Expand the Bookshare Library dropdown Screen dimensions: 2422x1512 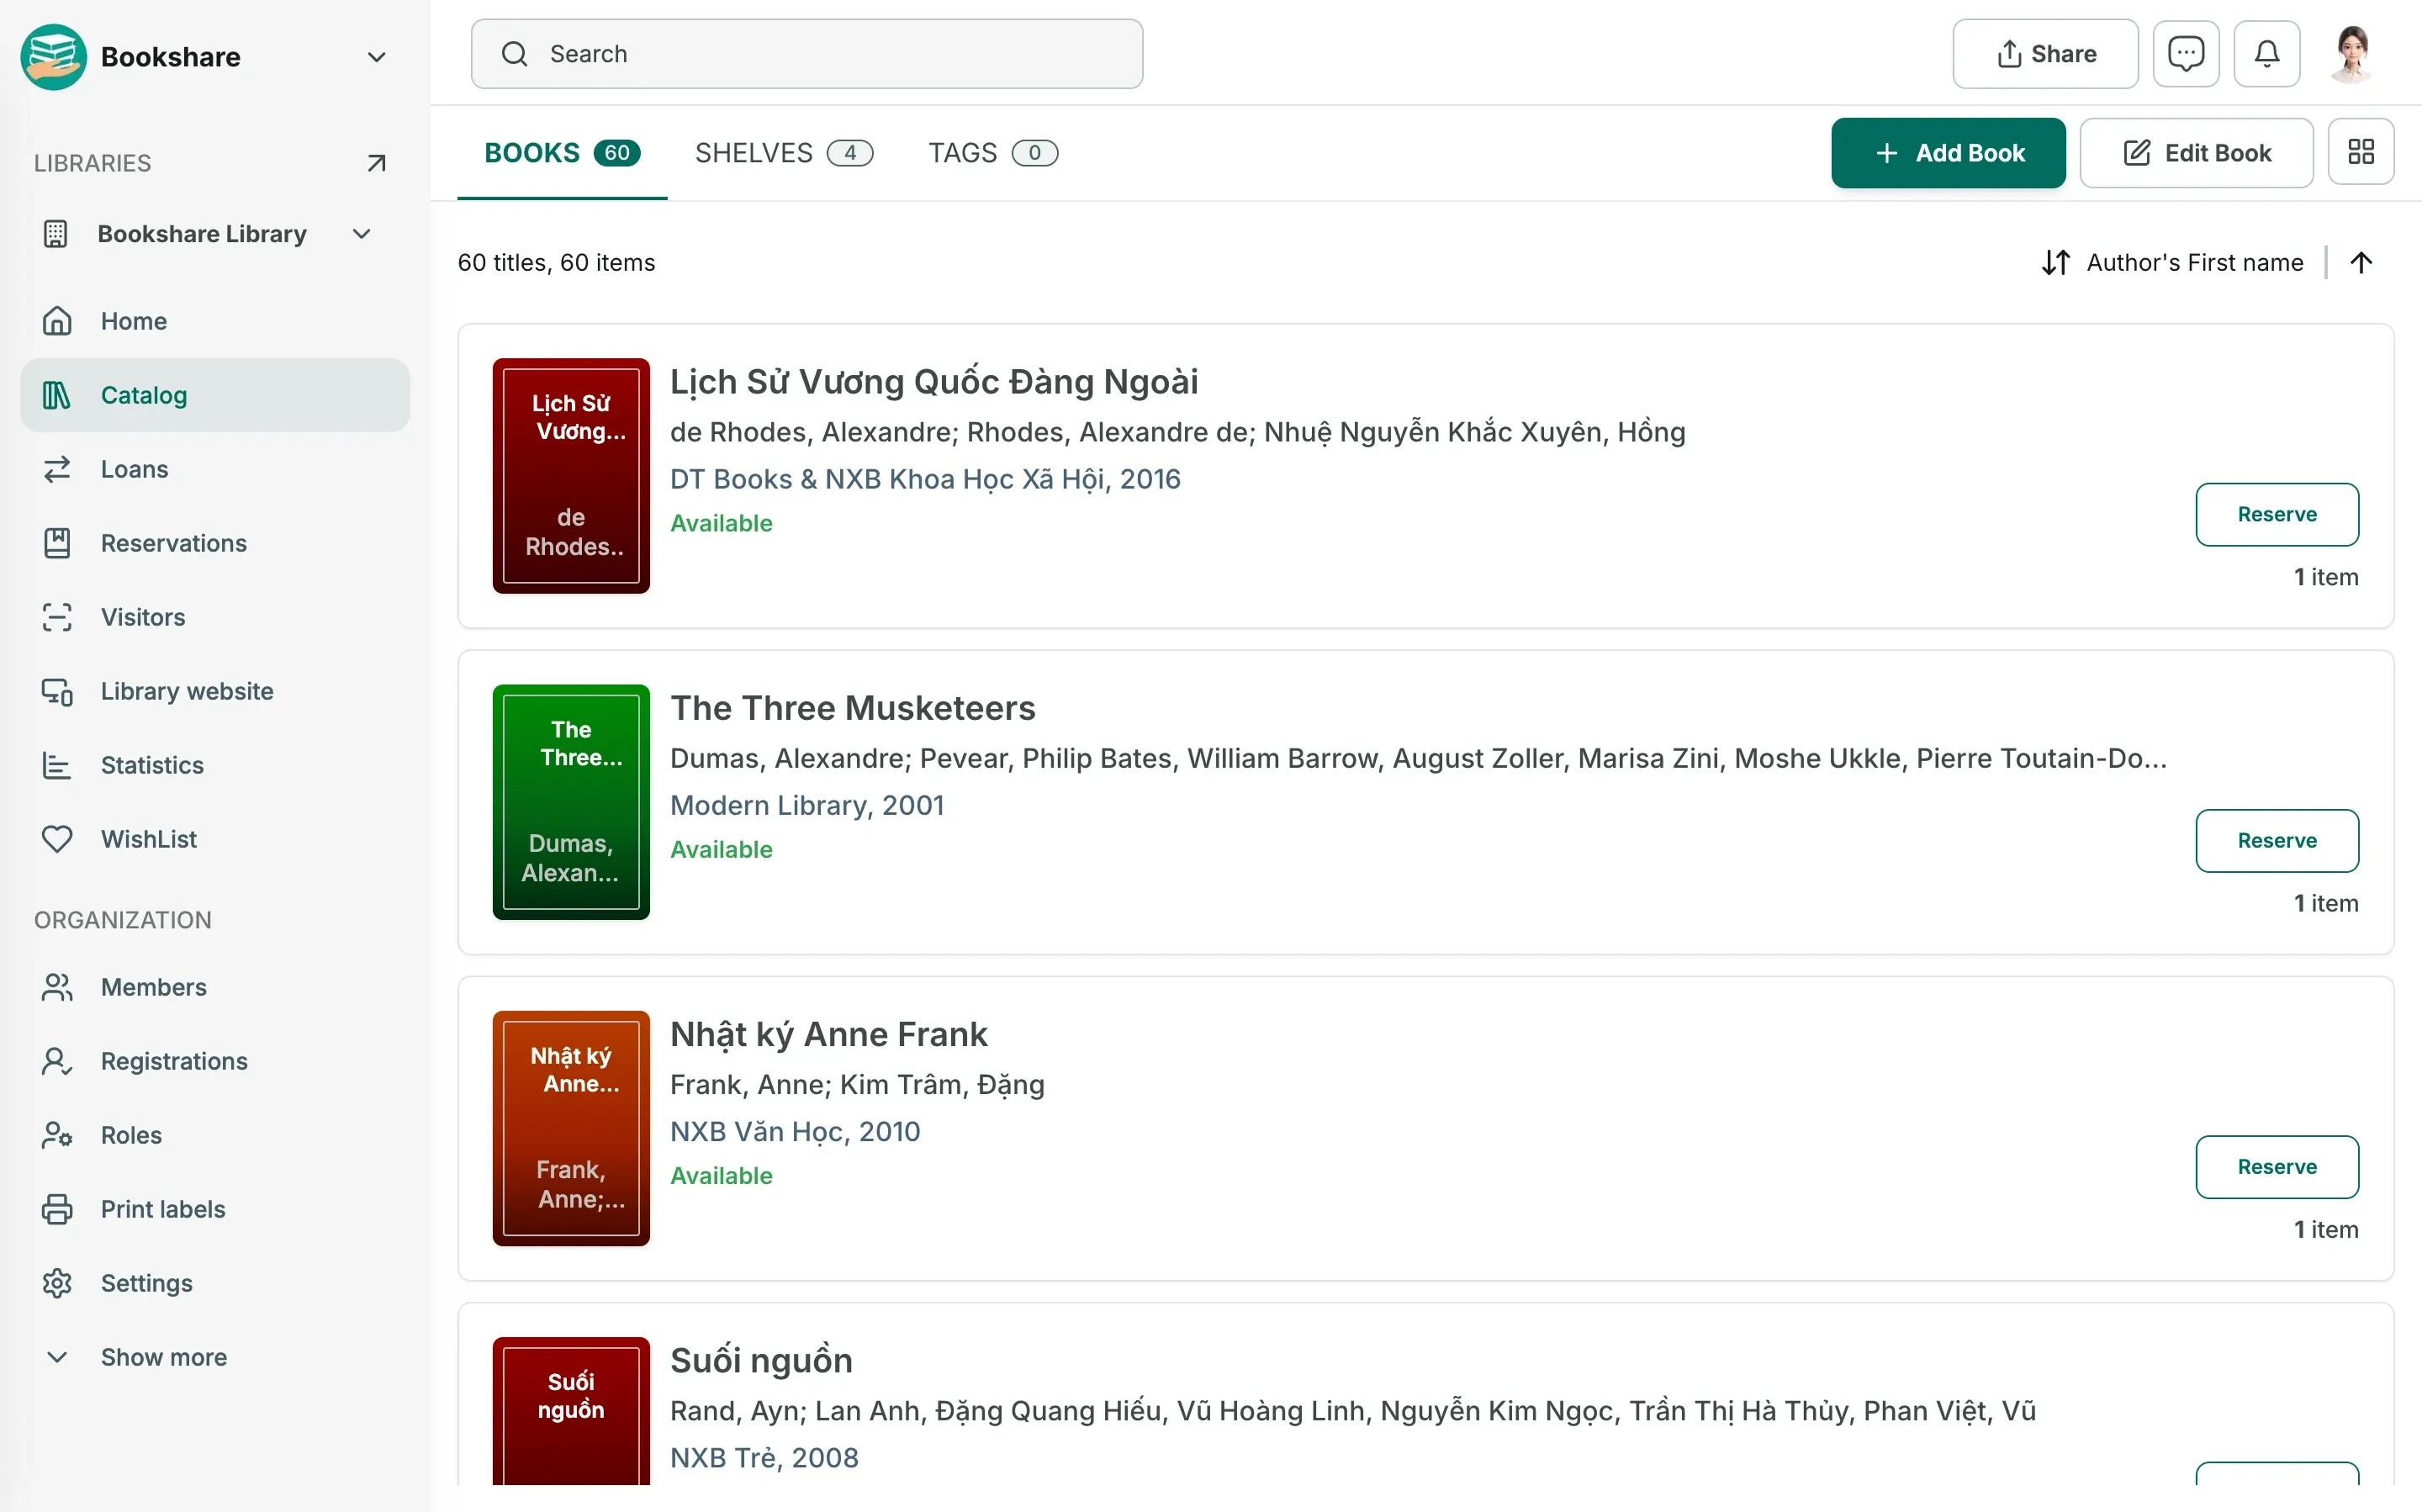[x=362, y=234]
